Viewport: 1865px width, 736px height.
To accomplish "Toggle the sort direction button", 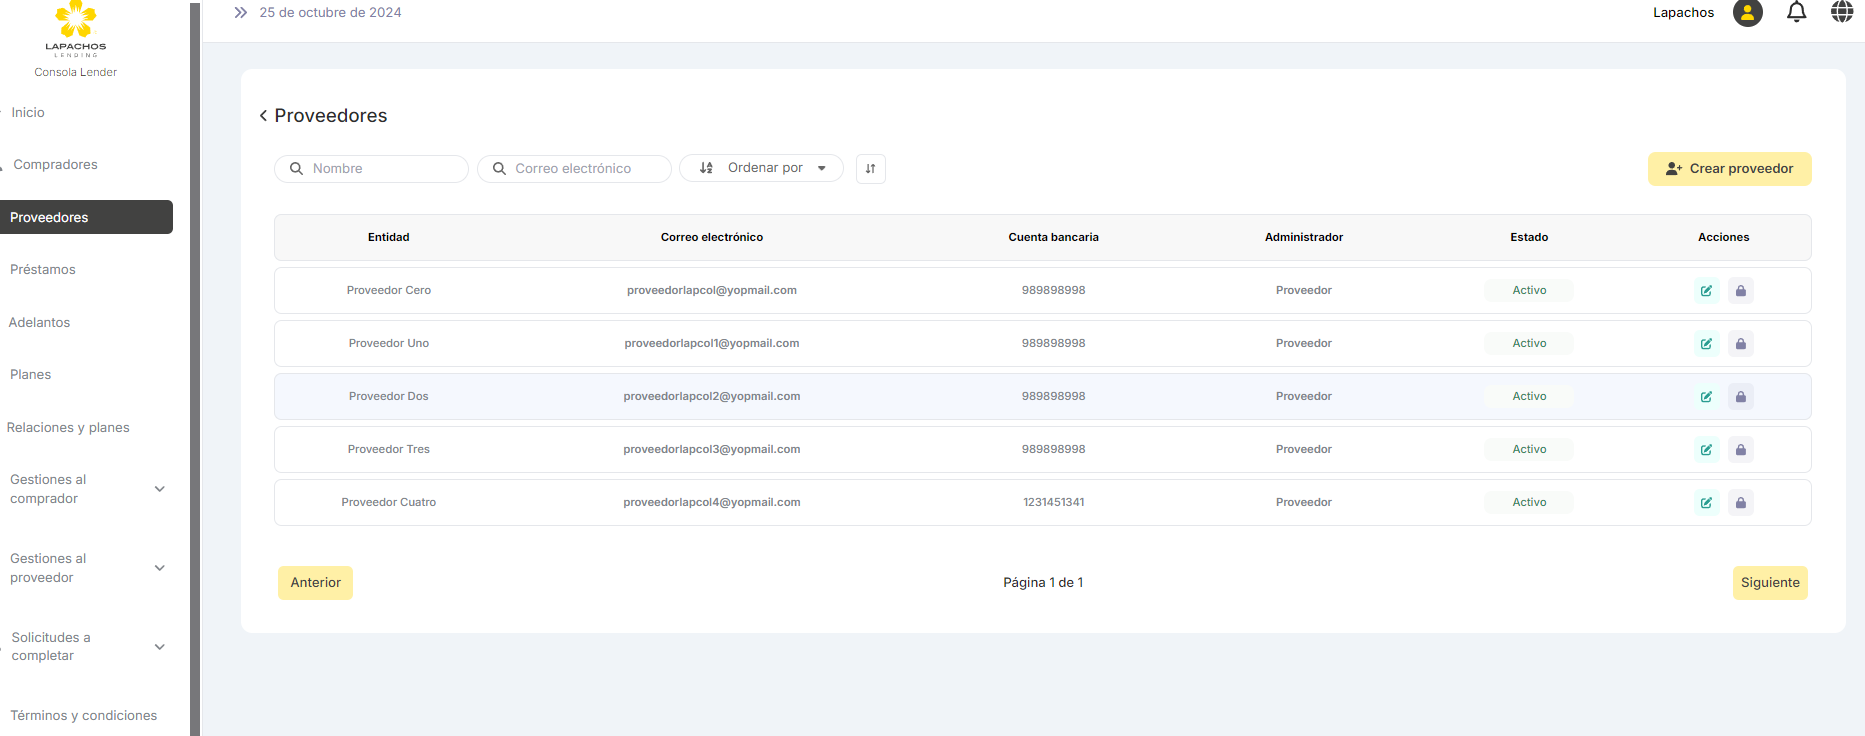I will [870, 169].
